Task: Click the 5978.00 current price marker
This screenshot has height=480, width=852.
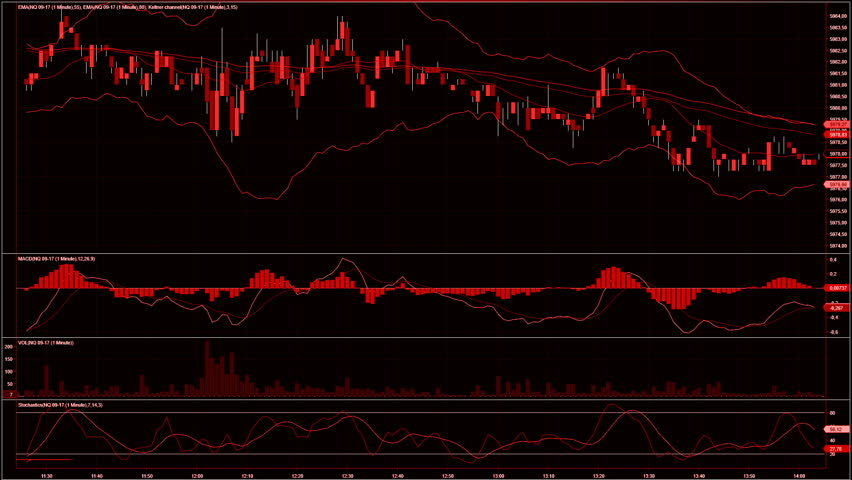Action: pyautogui.click(x=837, y=154)
